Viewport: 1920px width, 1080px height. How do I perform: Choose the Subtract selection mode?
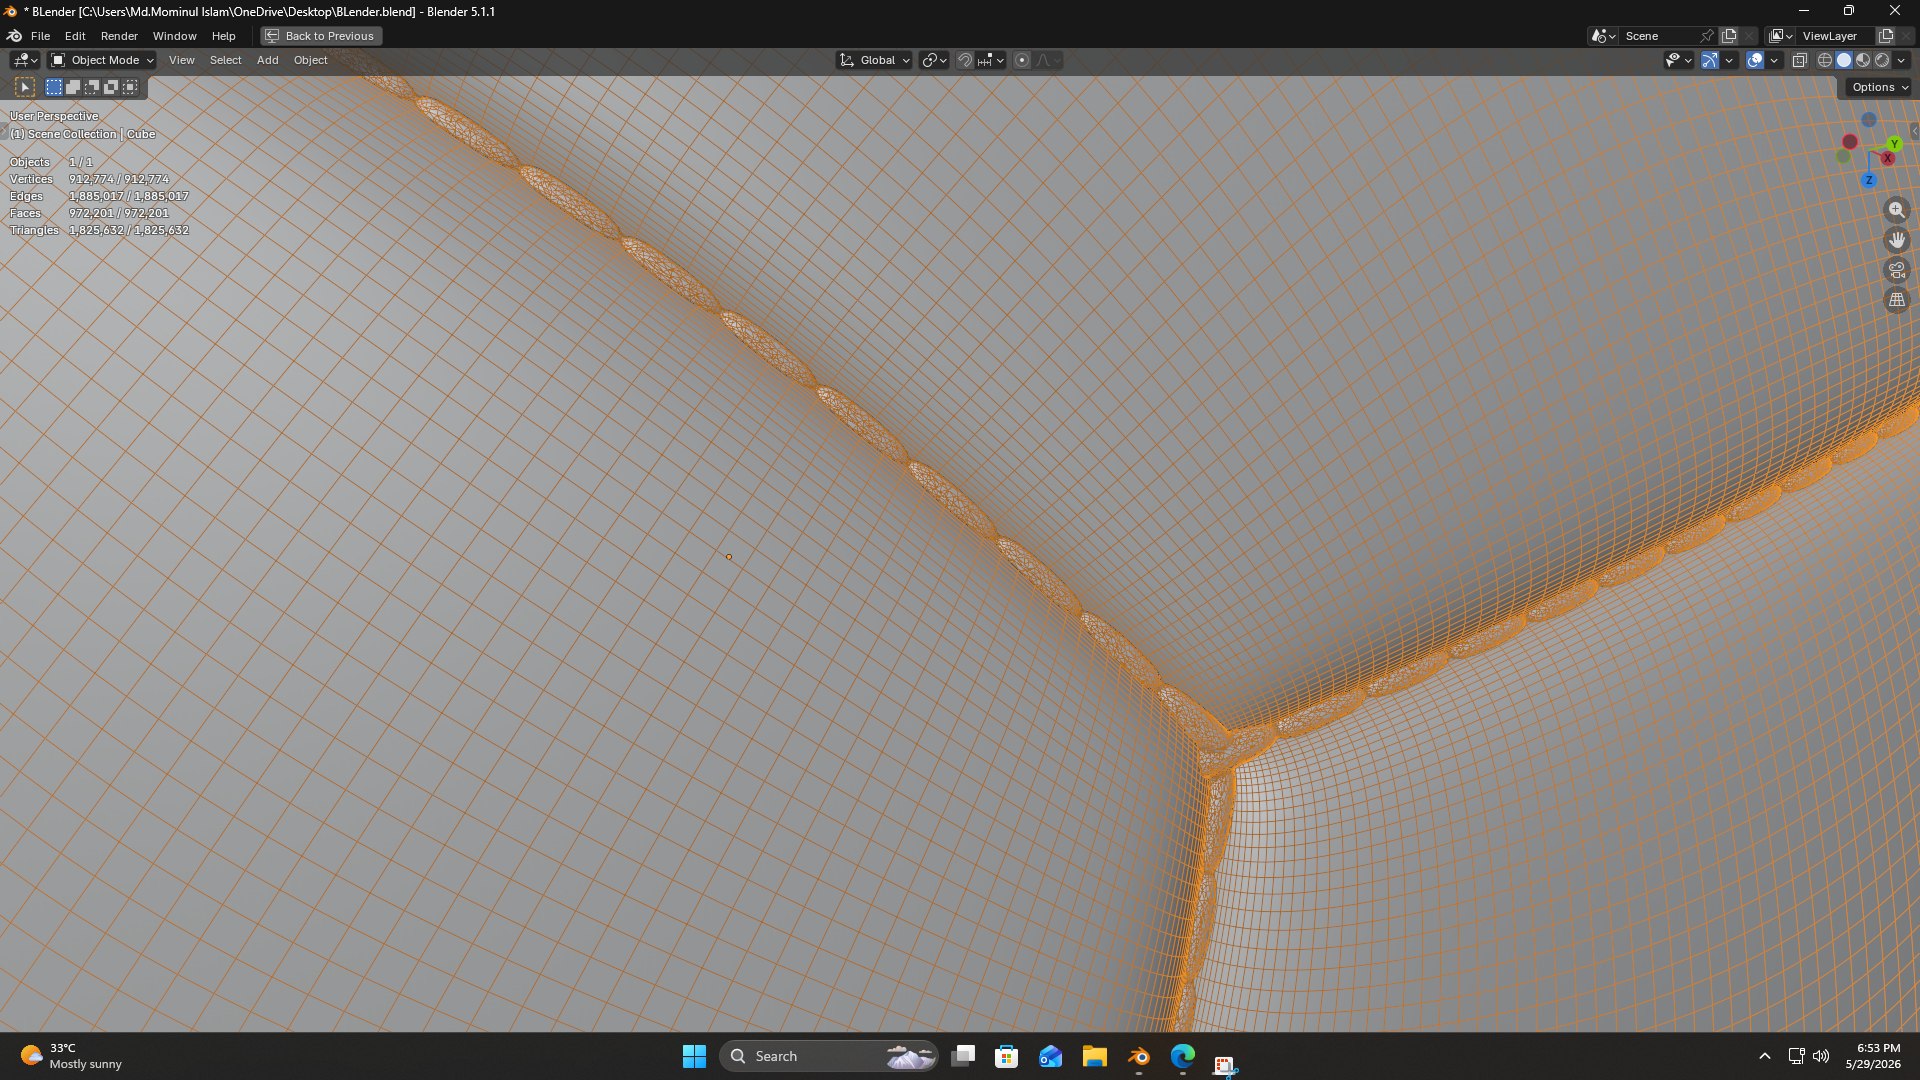[x=92, y=87]
